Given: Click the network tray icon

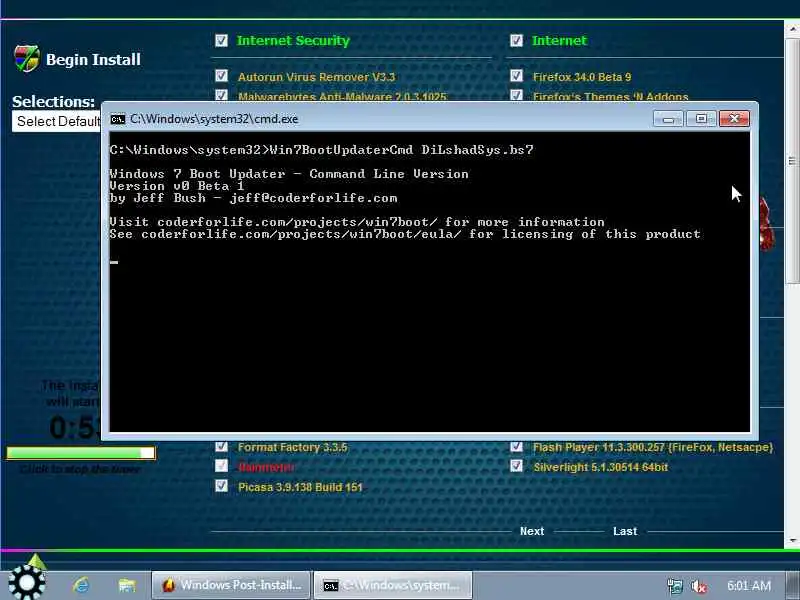Looking at the screenshot, I should click(x=674, y=586).
